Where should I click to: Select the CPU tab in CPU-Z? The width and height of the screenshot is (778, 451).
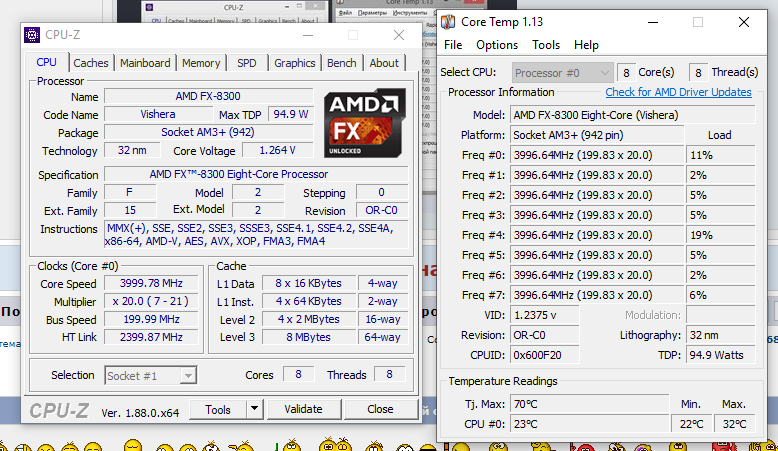(46, 62)
